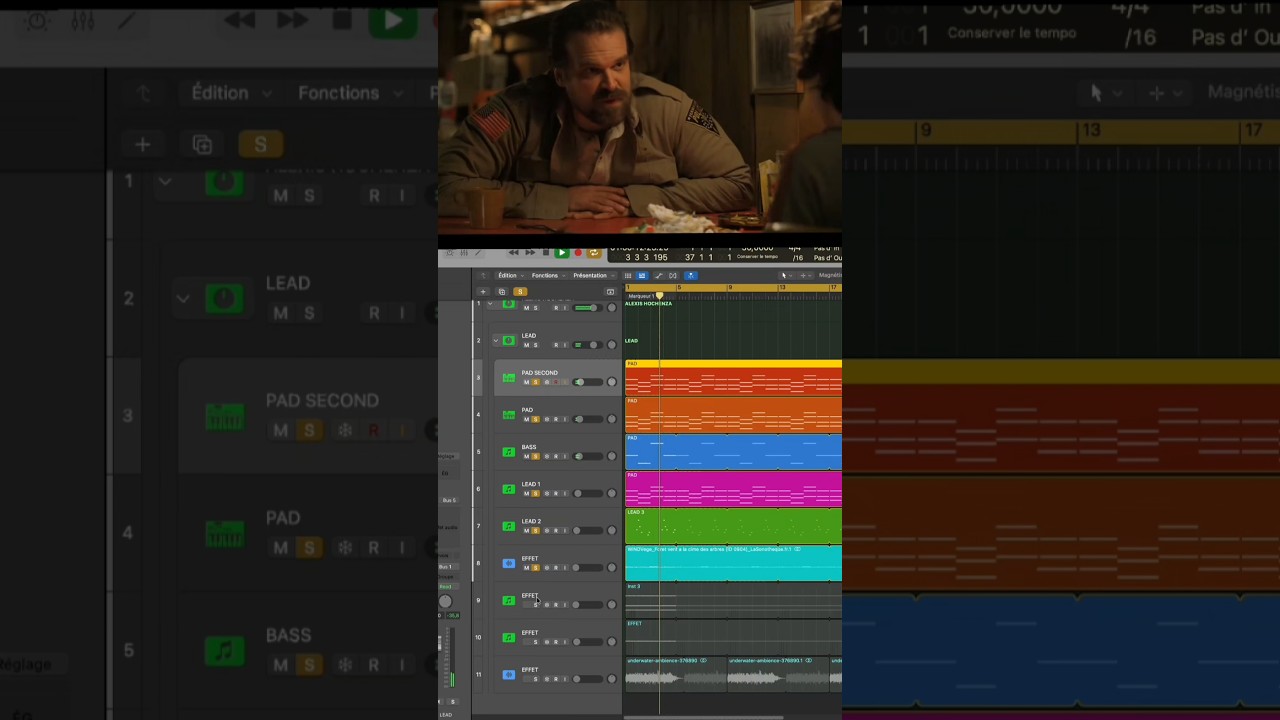The height and width of the screenshot is (720, 1280).
Task: Click the BASS track volume slider
Action: [x=587, y=456]
